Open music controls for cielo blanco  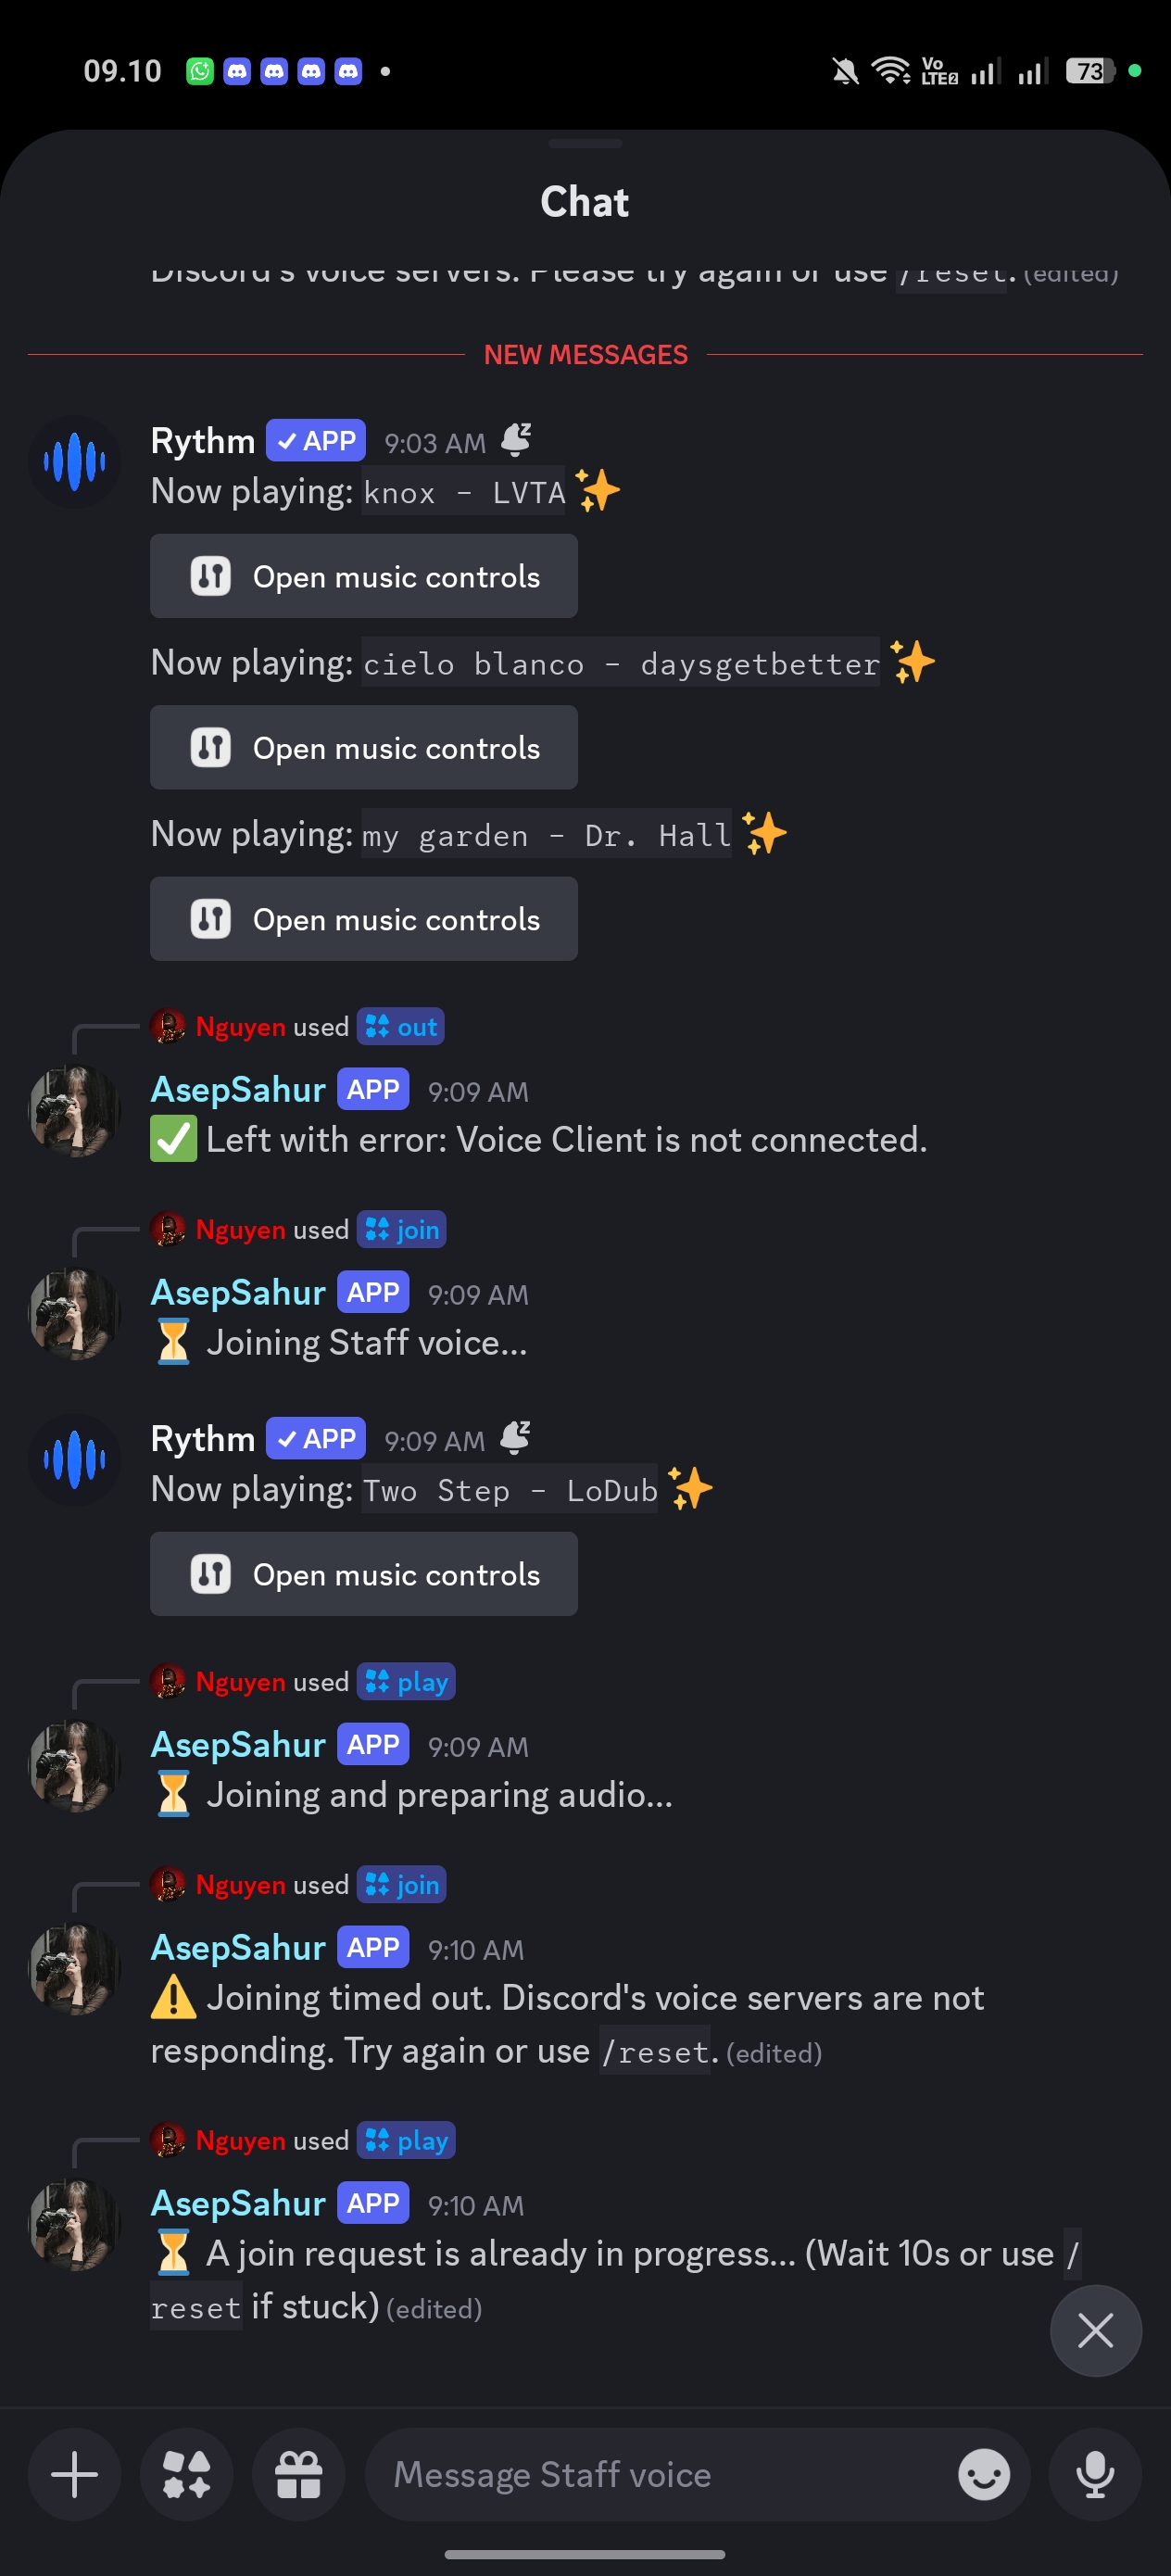coord(364,747)
